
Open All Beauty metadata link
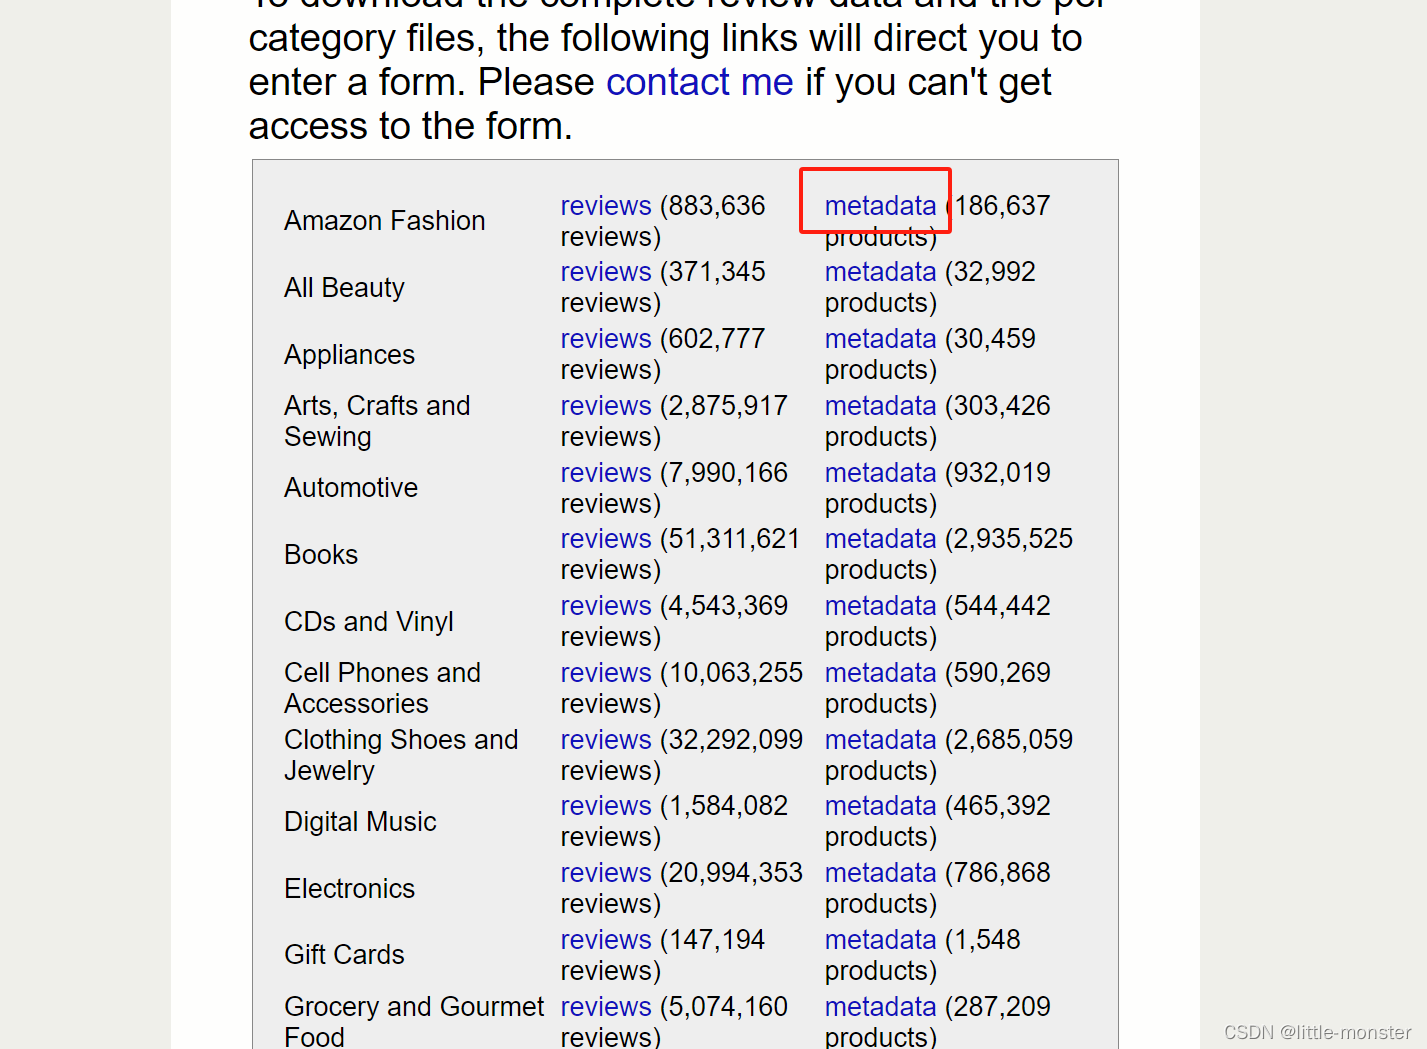tap(880, 272)
